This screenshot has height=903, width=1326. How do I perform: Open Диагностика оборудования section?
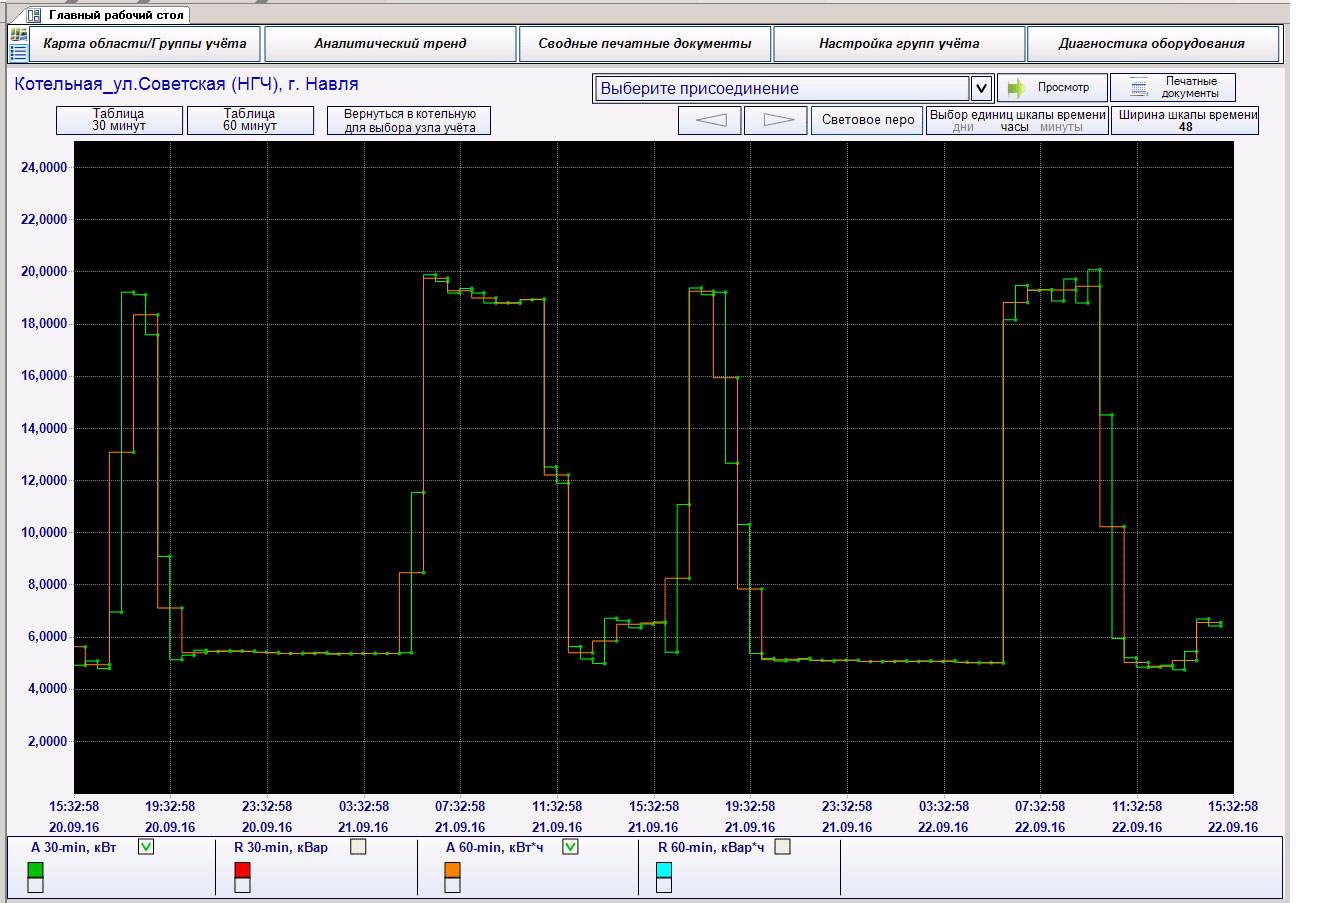(1152, 44)
